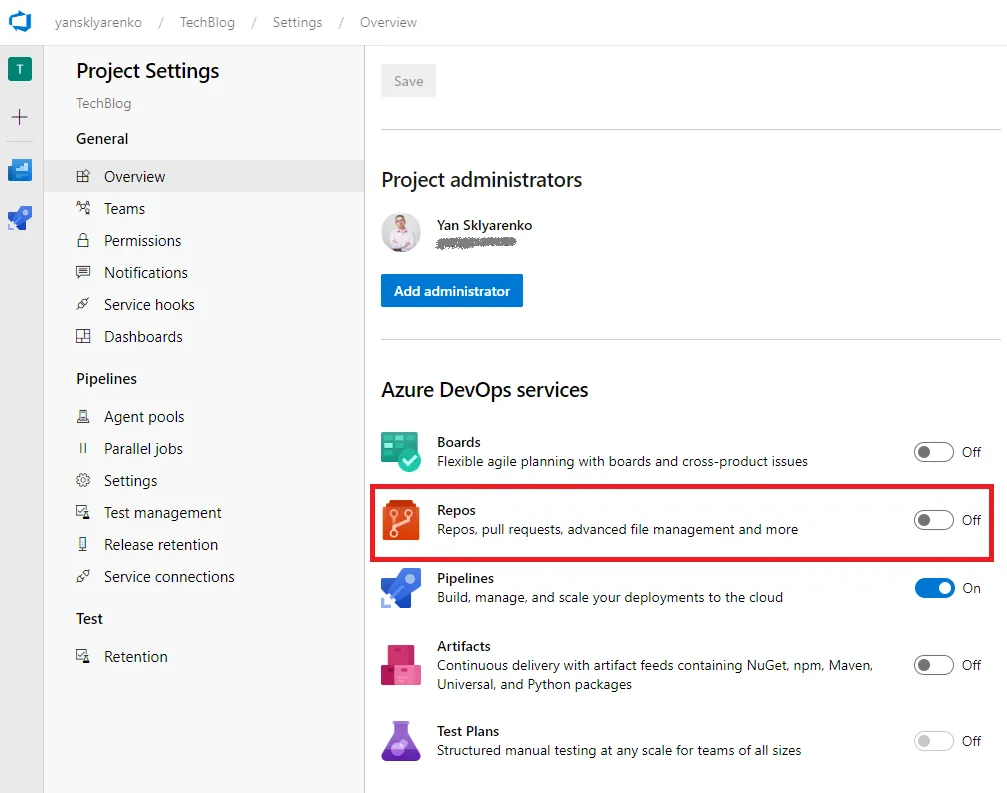
Task: Click the green TechBlog project tile
Action: pyautogui.click(x=20, y=69)
